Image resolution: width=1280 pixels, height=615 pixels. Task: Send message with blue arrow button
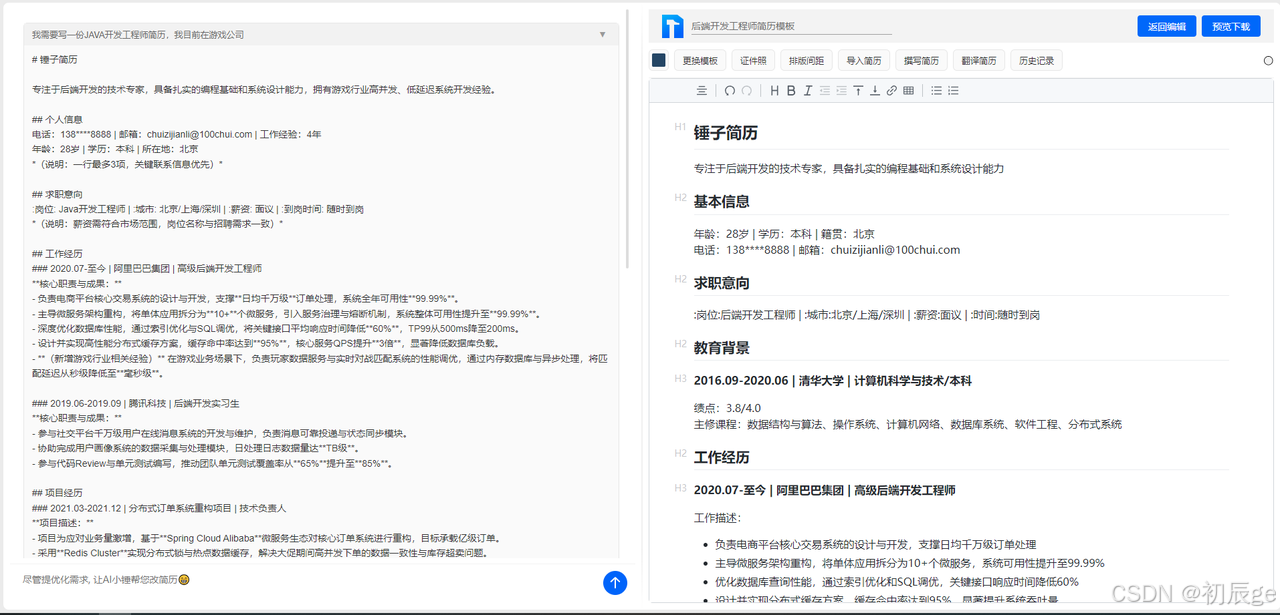(616, 582)
